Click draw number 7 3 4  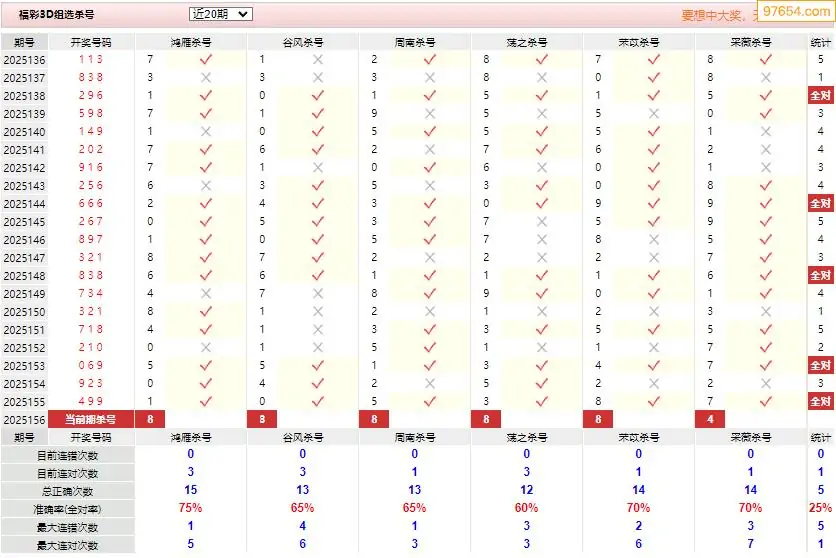[91, 293]
